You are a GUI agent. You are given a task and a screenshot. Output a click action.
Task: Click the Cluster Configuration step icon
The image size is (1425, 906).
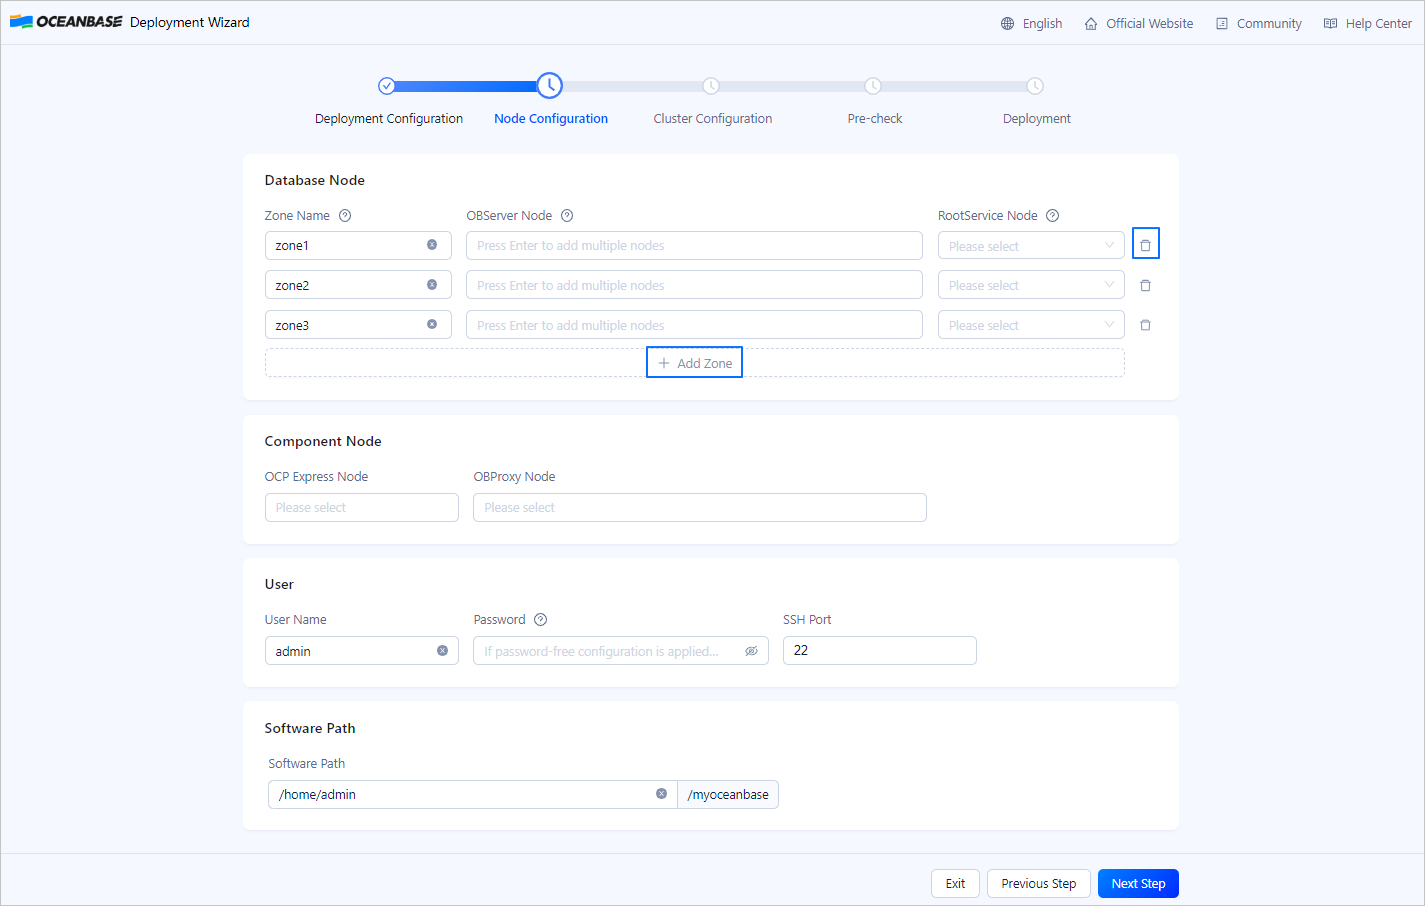(711, 86)
